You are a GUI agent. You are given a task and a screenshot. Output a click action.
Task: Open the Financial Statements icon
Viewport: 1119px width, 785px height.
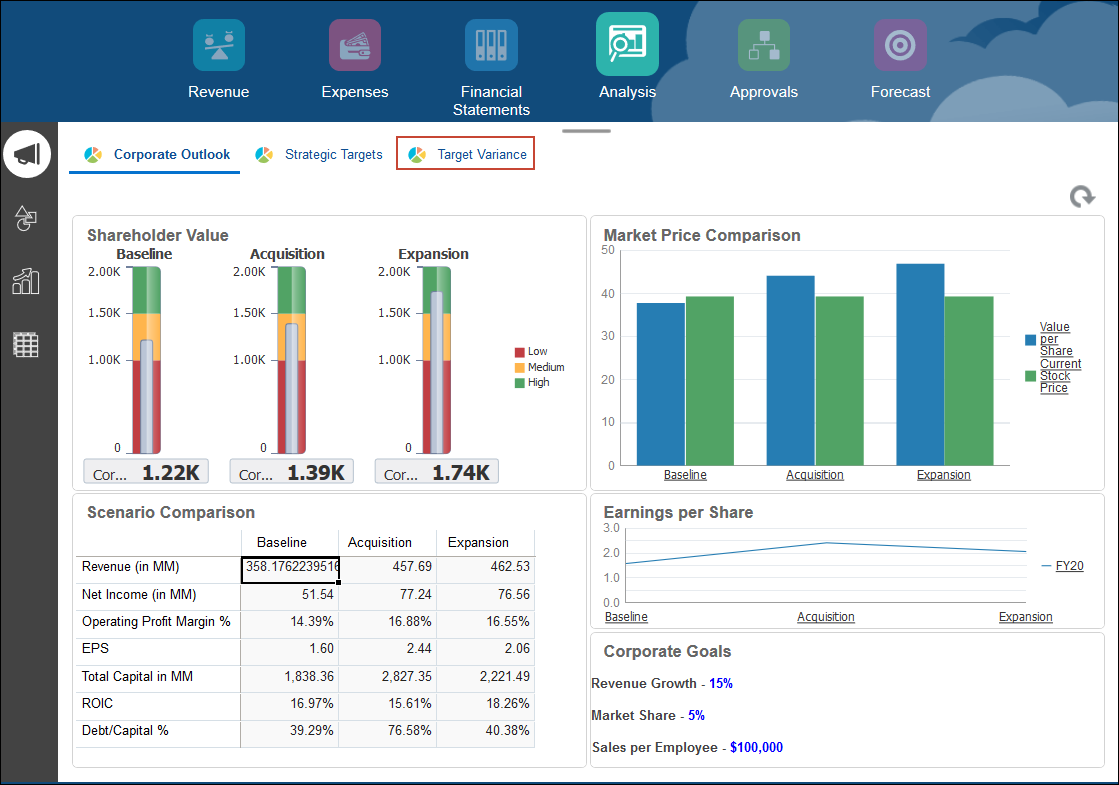click(x=491, y=44)
